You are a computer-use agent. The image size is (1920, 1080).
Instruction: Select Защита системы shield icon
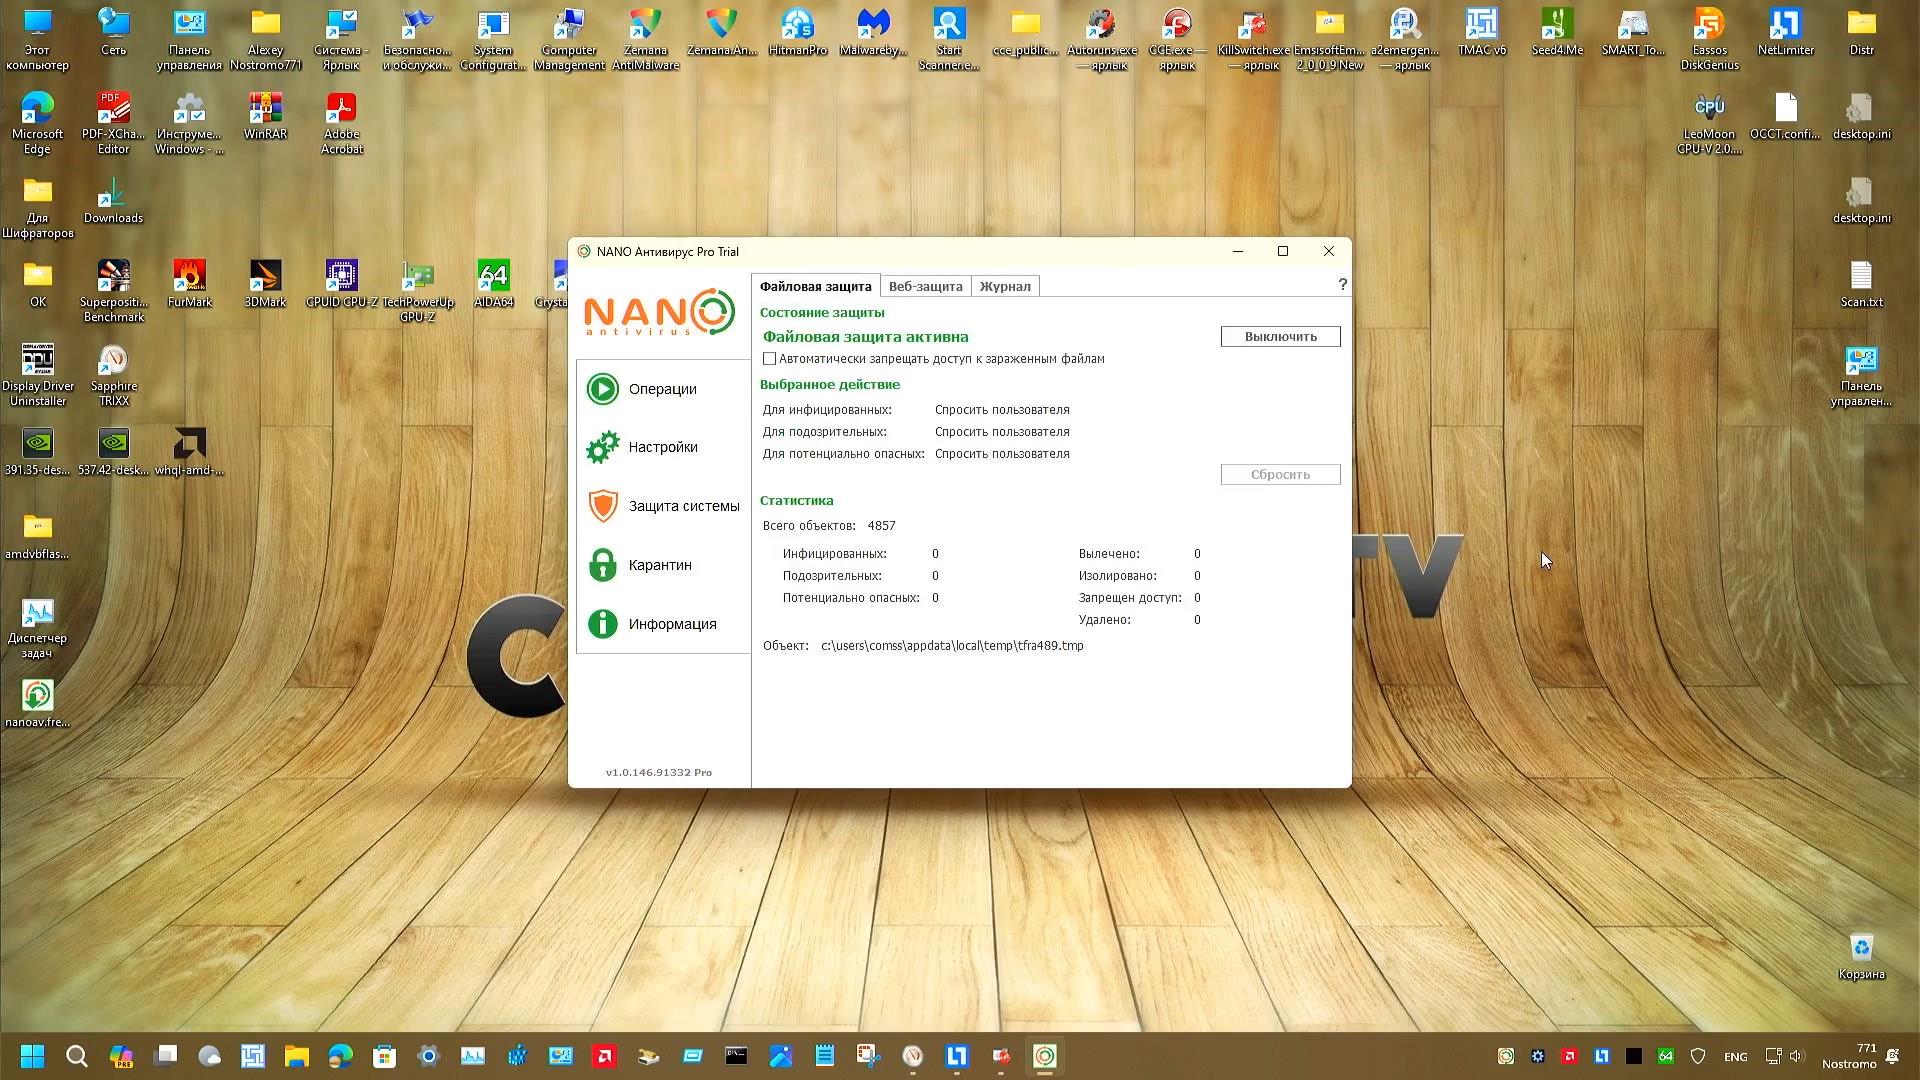tap(603, 506)
